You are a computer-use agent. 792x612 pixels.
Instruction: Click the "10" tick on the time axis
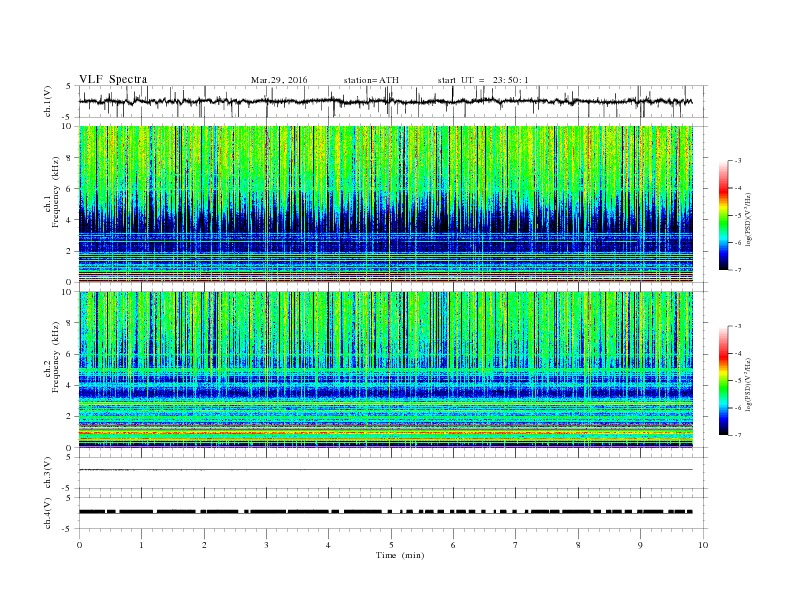(703, 545)
